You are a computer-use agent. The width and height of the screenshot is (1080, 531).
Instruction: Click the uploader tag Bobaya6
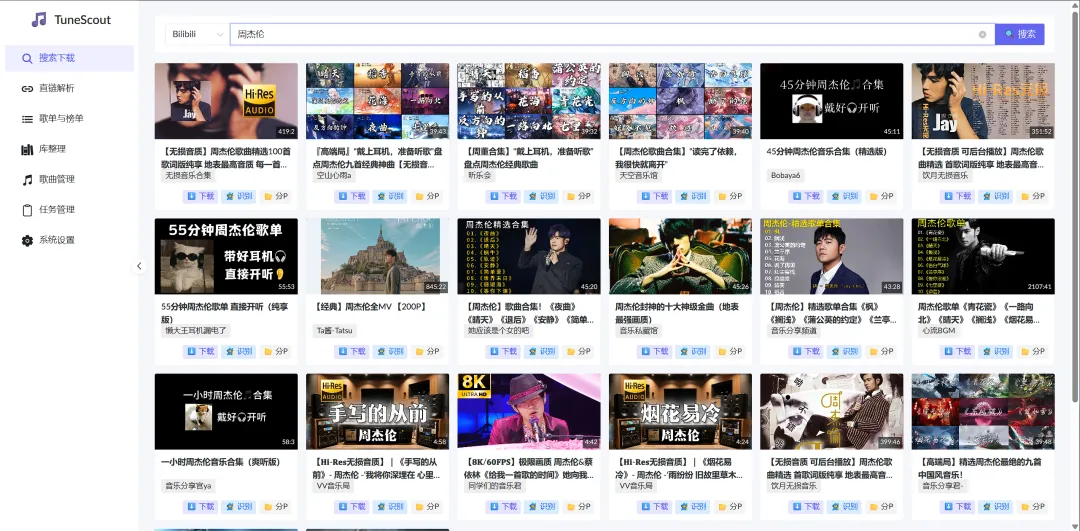pos(785,176)
